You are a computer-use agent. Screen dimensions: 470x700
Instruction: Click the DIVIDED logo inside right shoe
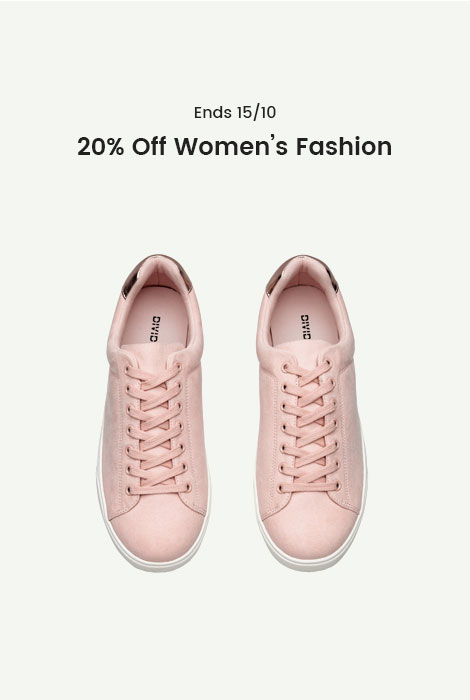pos(305,327)
